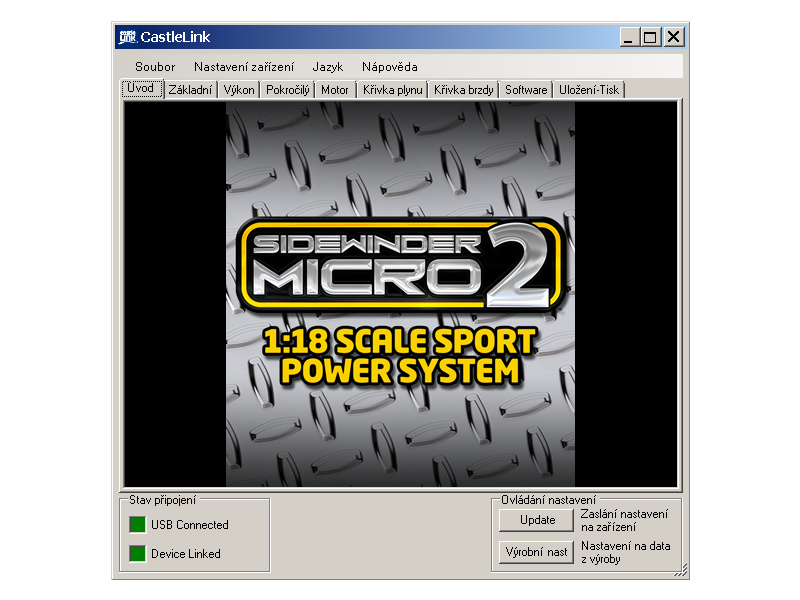Viewport: 800px width, 600px height.
Task: Open the Soubor menu
Action: click(x=155, y=67)
